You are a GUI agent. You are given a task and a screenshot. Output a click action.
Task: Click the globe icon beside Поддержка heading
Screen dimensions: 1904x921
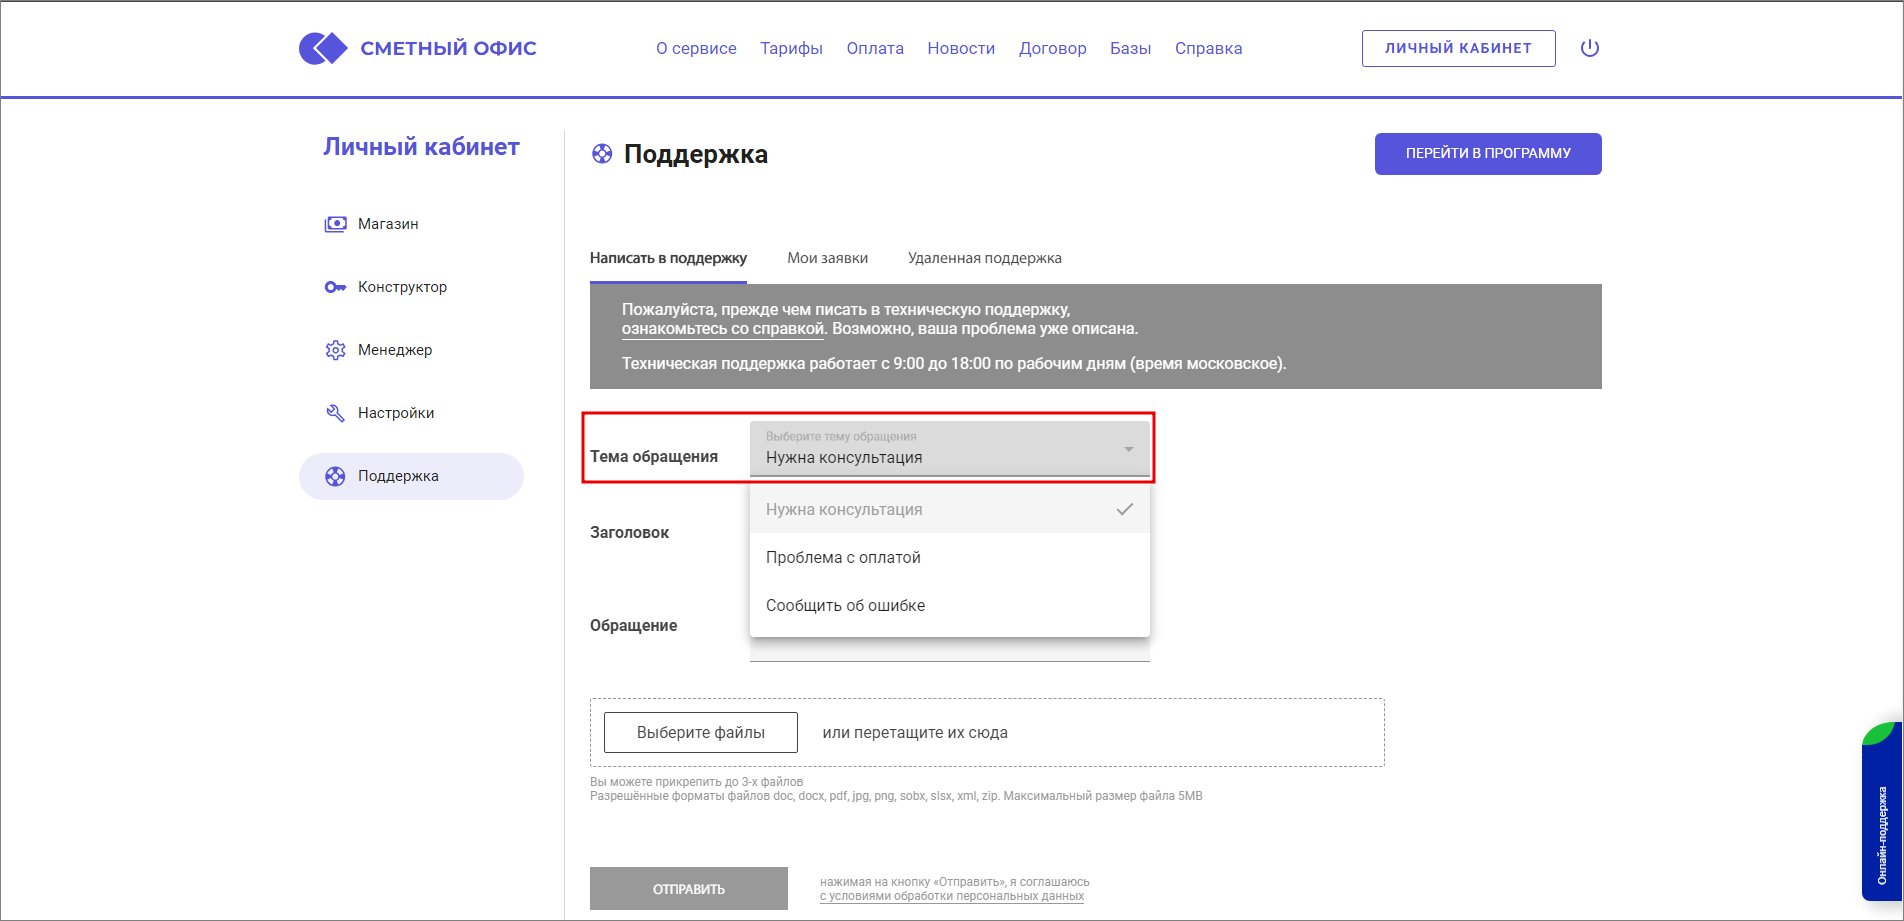[x=602, y=154]
